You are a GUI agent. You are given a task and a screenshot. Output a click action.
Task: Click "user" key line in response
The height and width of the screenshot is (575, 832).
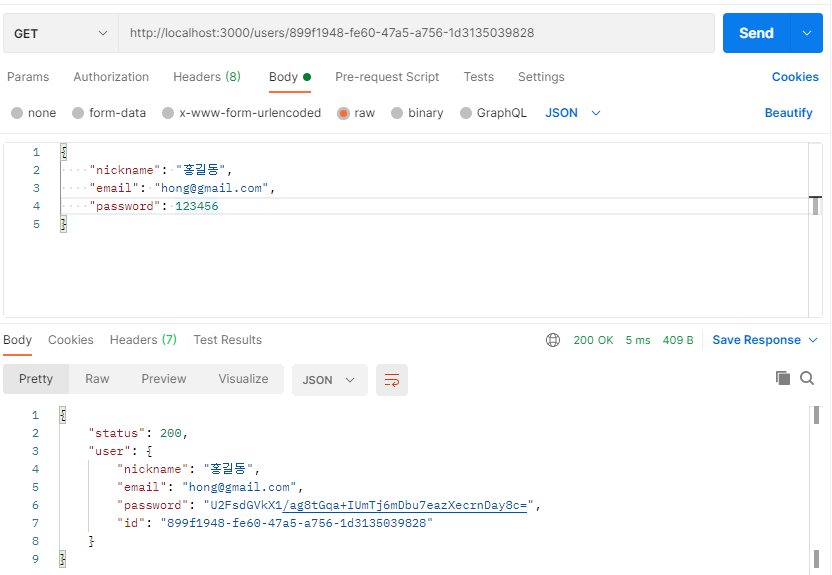[x=120, y=451]
